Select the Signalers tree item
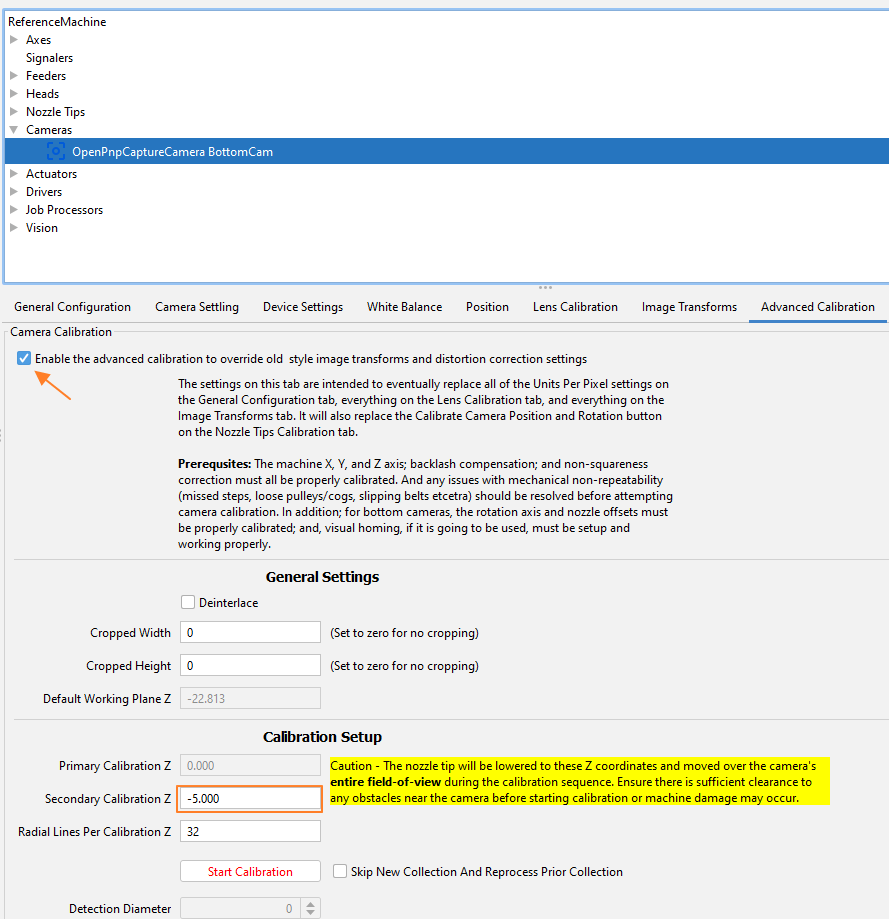Image resolution: width=889 pixels, height=919 pixels. click(49, 58)
